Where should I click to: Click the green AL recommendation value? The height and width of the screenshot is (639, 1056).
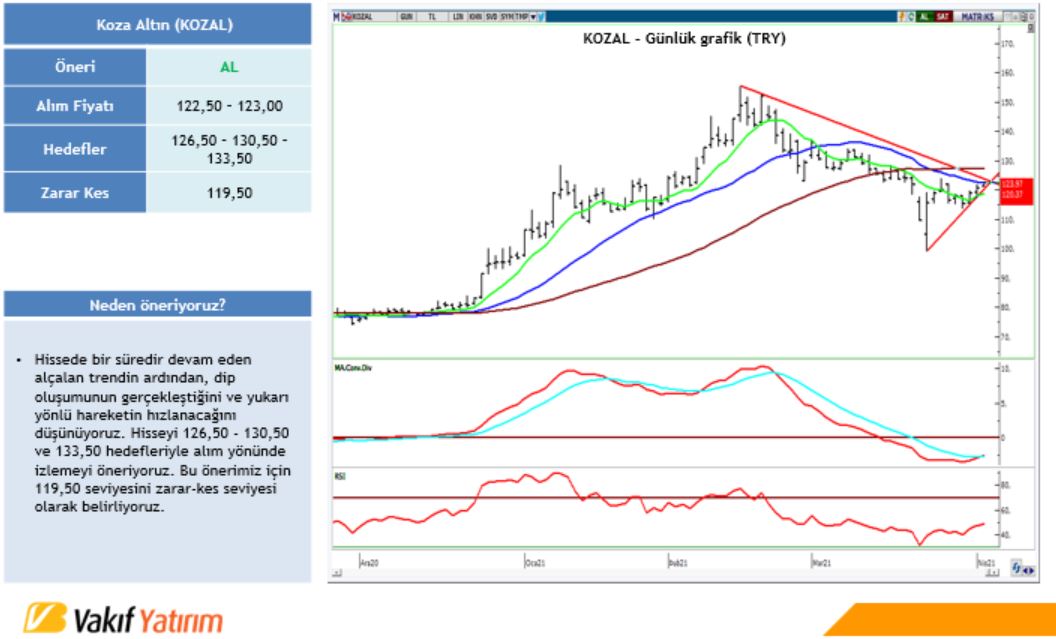tap(229, 67)
